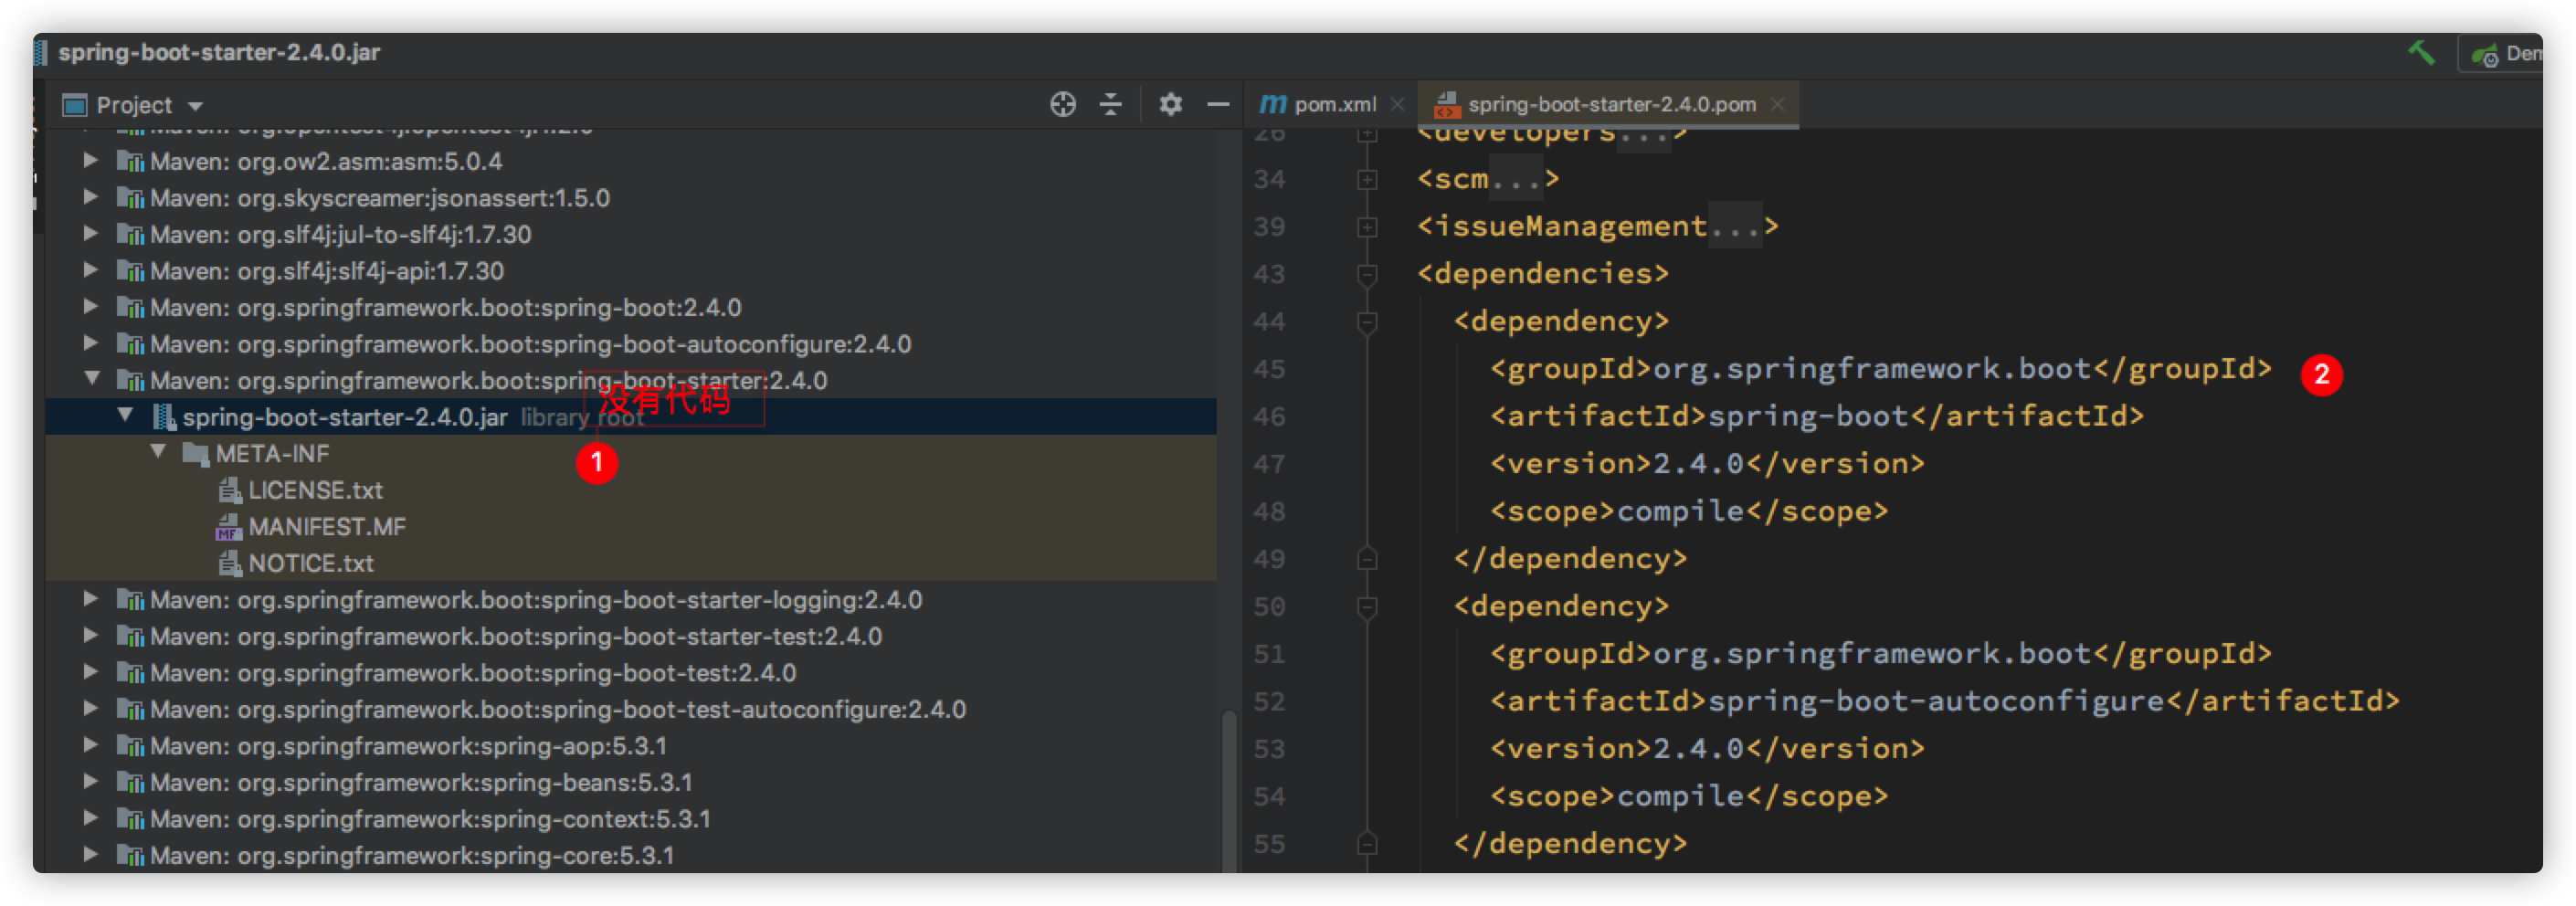2576x906 pixels.
Task: Click the Project tree vertical scrollbar
Action: (x=1229, y=790)
